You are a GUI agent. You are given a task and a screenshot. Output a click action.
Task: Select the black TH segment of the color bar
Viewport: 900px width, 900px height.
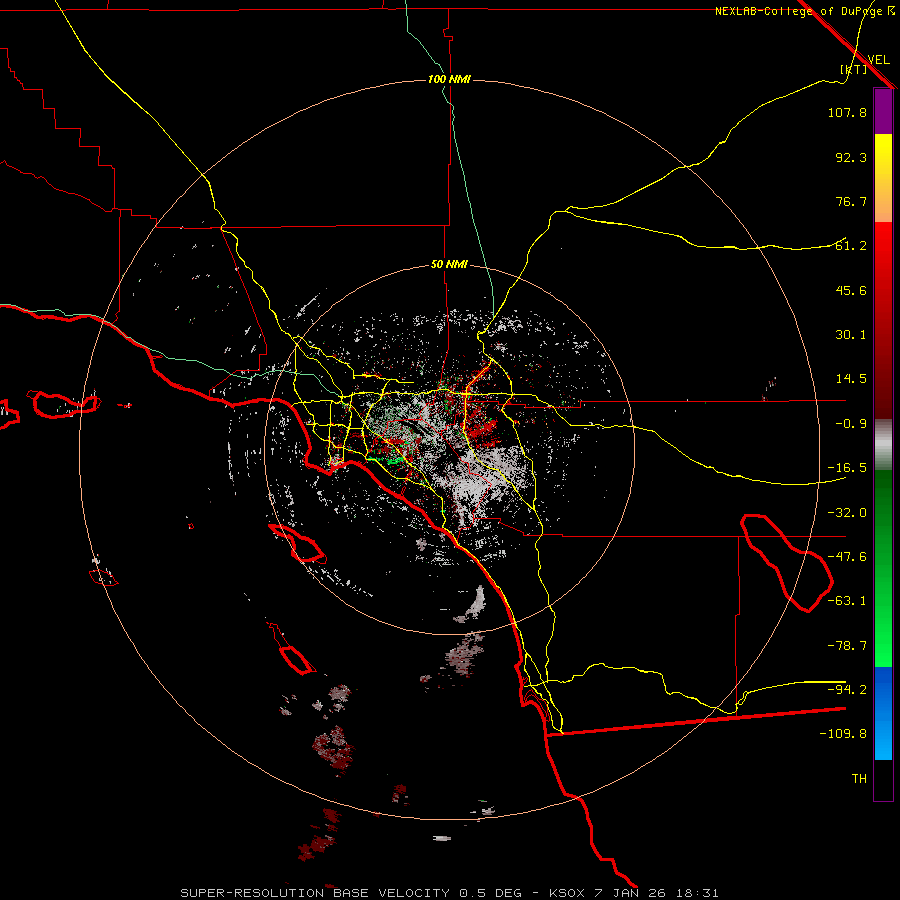[x=883, y=780]
